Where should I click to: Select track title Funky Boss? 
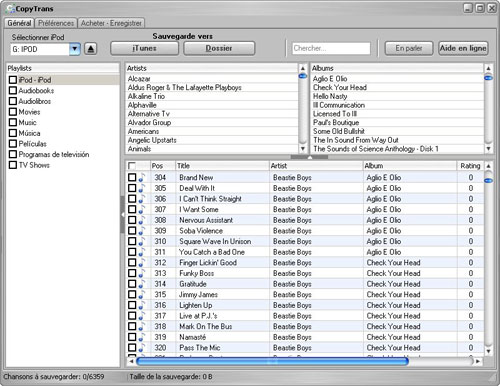196,273
